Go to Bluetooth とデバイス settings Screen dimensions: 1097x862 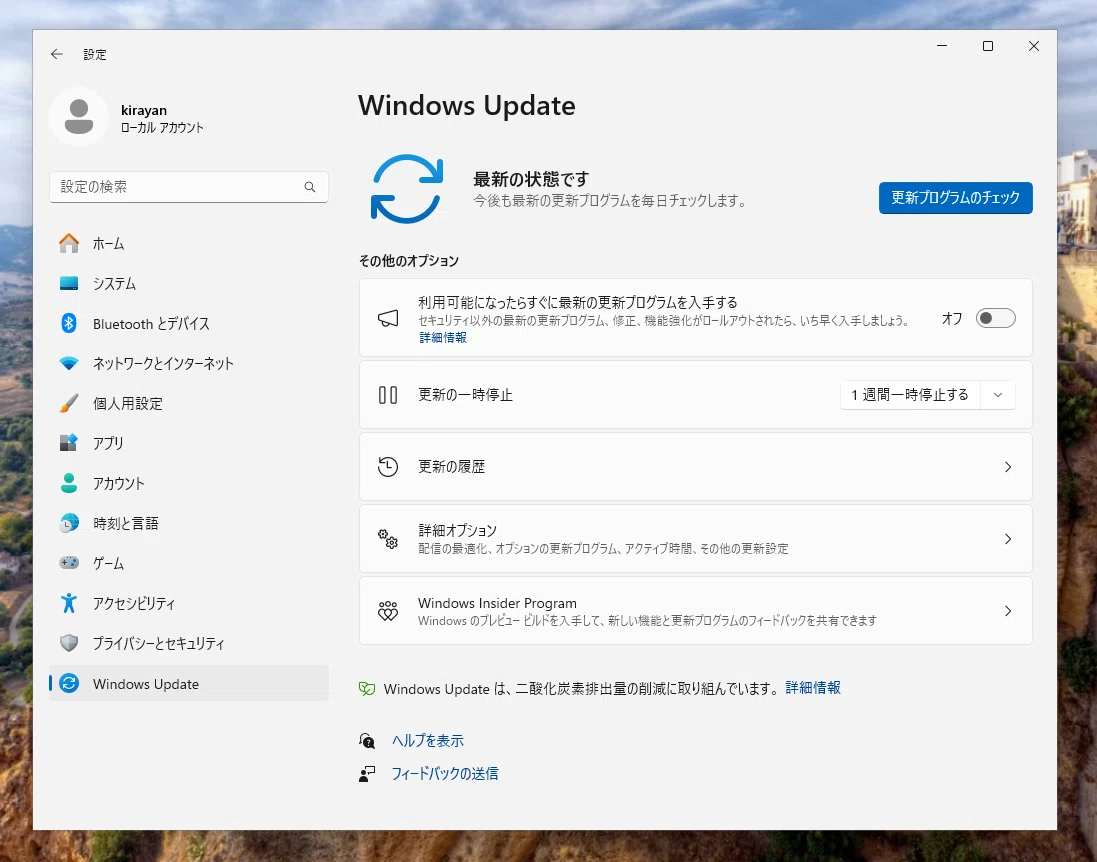(x=189, y=323)
